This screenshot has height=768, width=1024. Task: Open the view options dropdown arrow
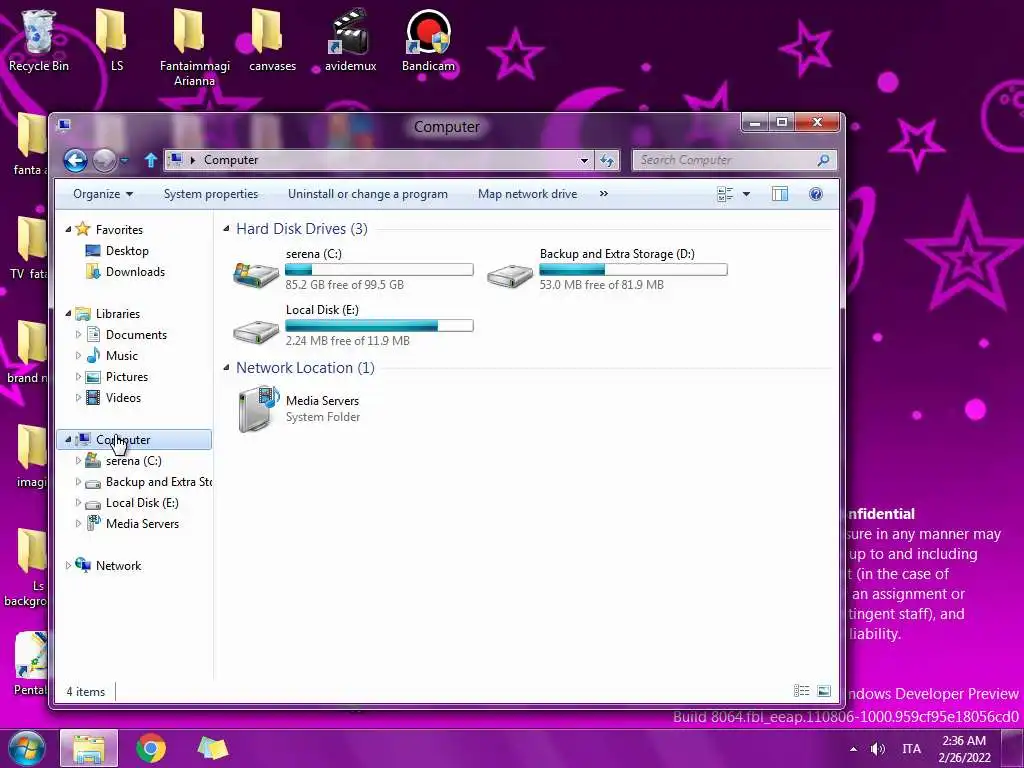tap(746, 194)
